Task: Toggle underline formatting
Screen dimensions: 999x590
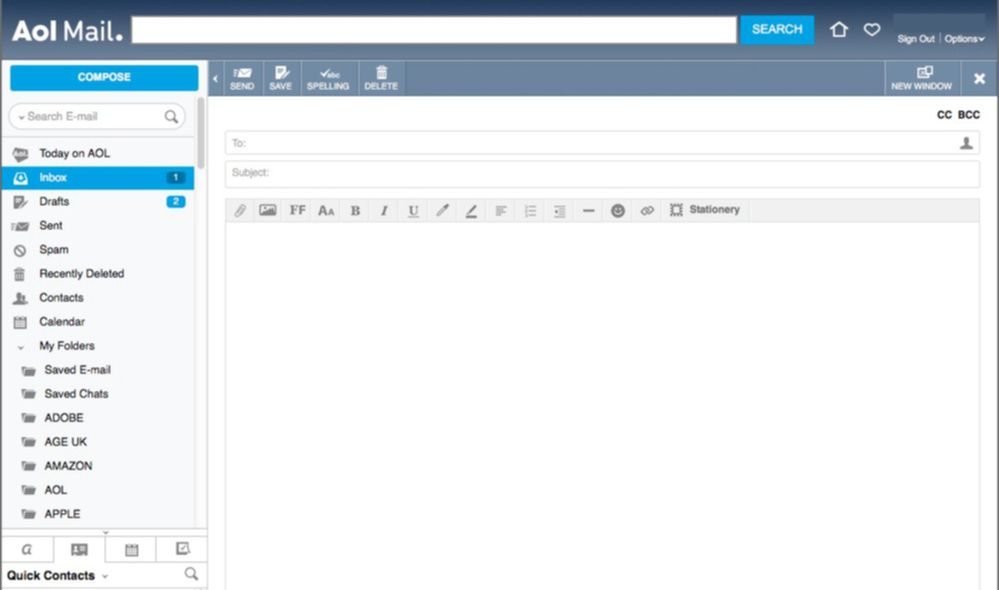Action: click(413, 210)
